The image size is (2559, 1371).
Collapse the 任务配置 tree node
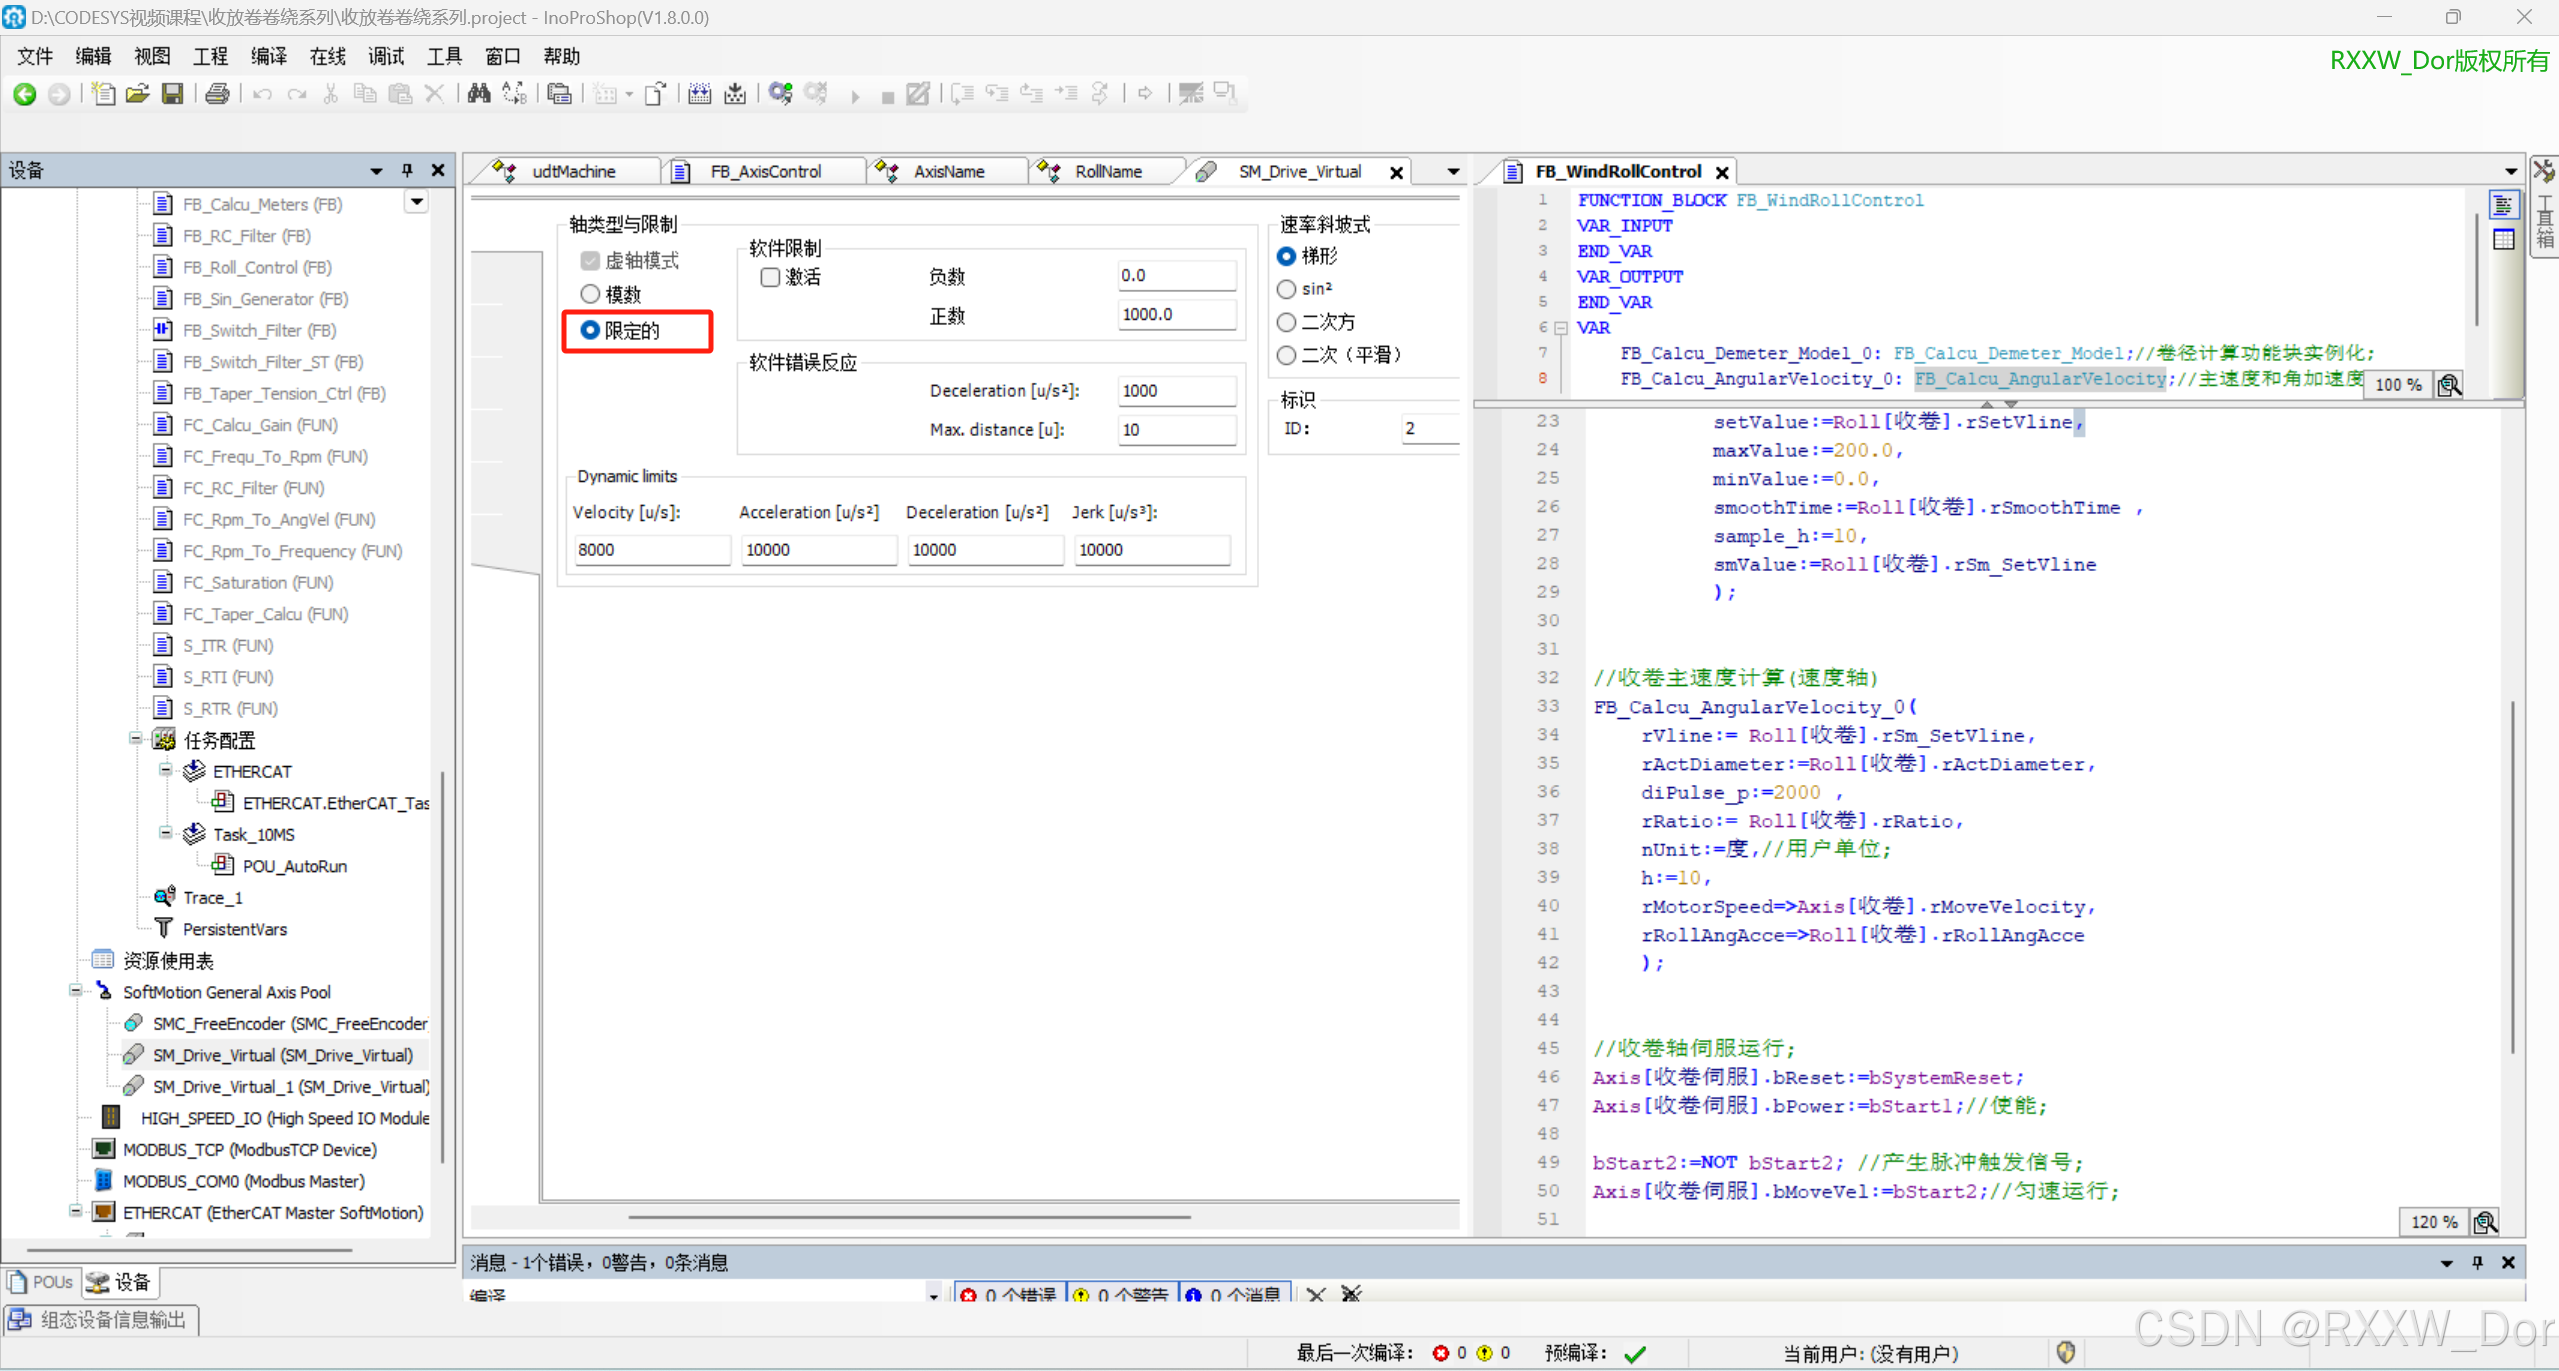pos(136,739)
